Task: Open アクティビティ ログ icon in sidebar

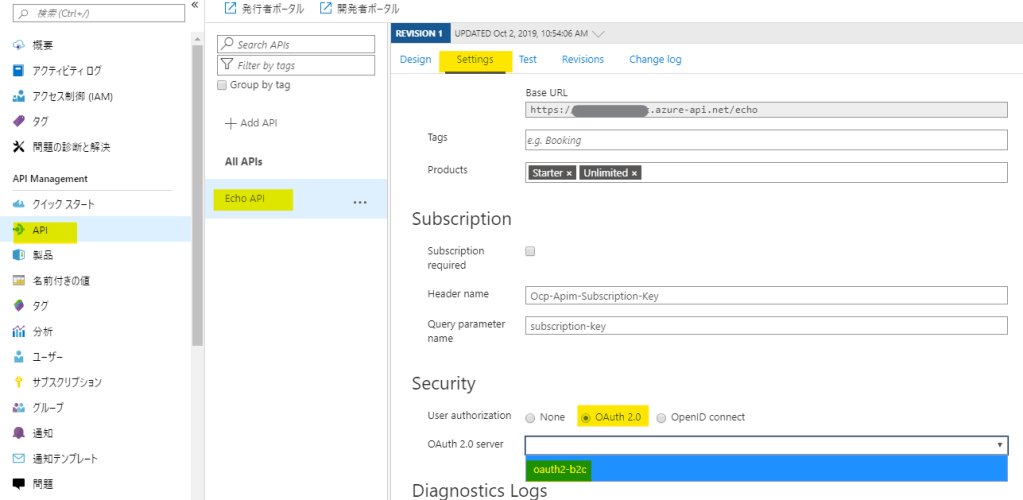Action: 18,71
